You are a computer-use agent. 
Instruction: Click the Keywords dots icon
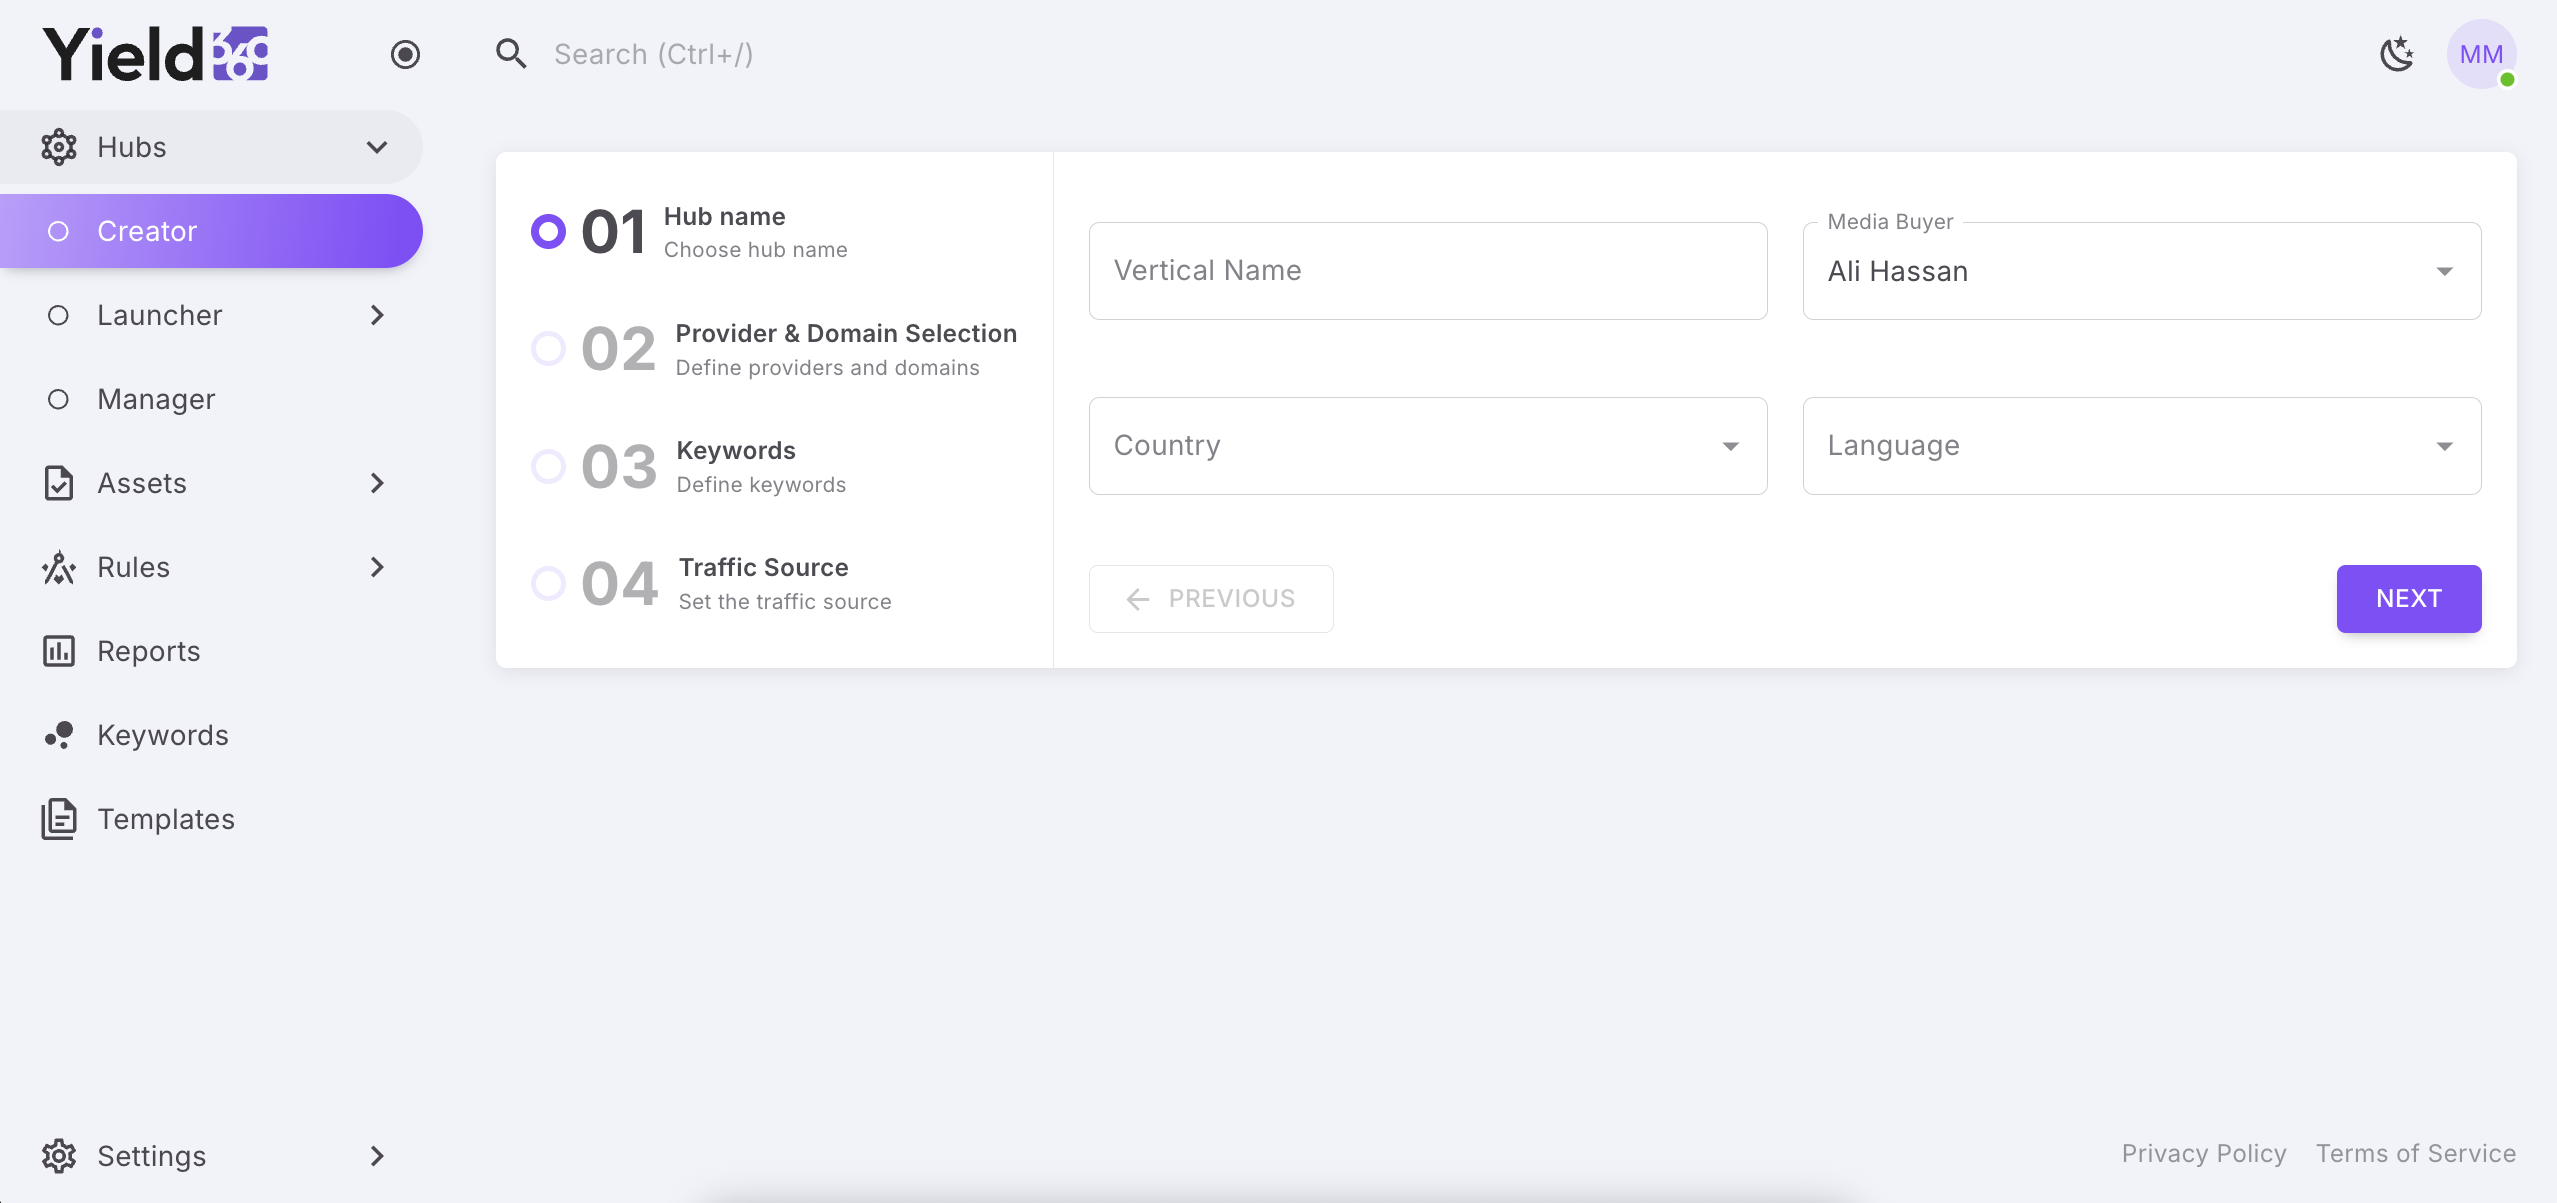coord(59,735)
